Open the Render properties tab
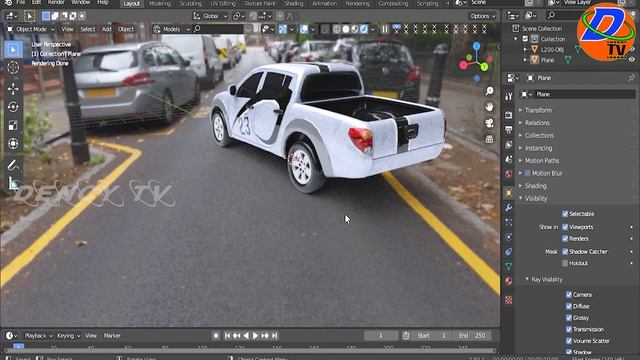 [509, 115]
